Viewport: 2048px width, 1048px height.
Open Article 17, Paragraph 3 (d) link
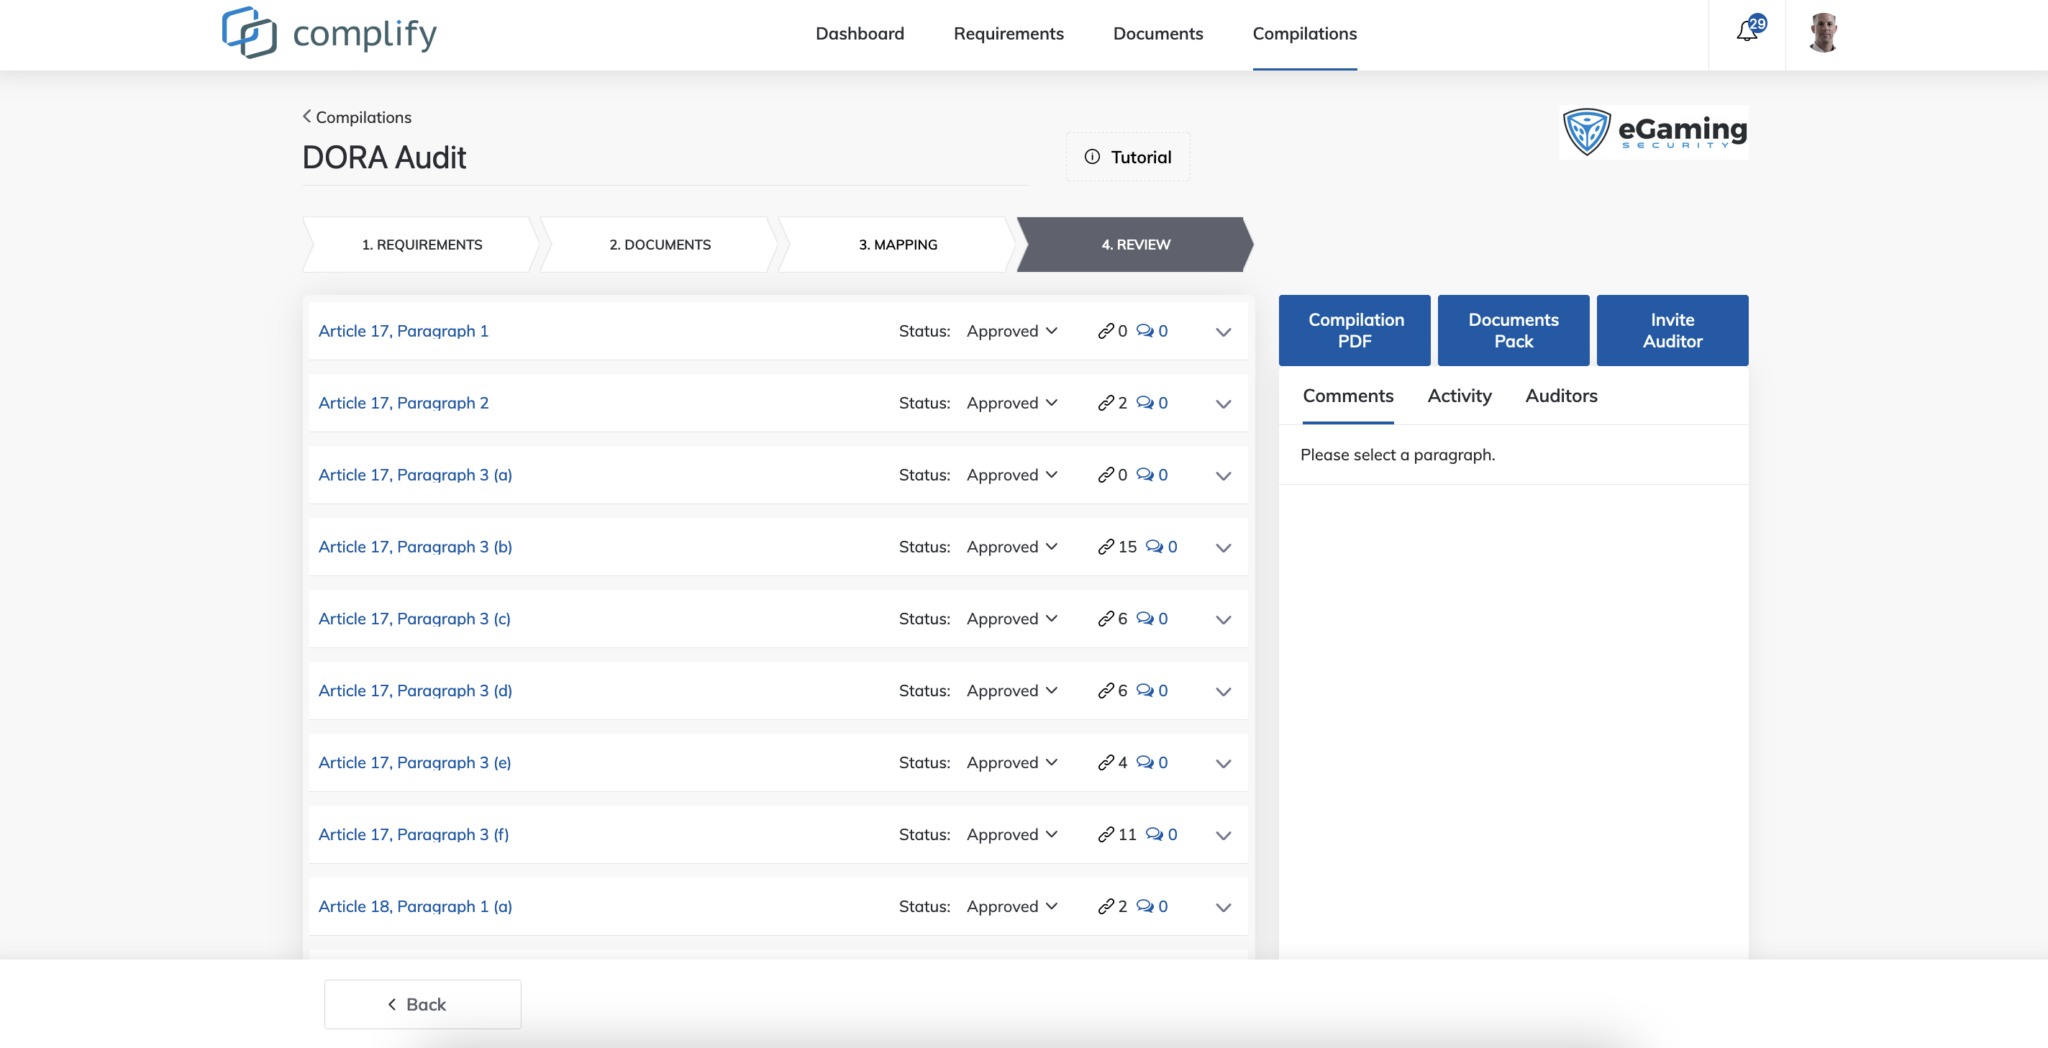pyautogui.click(x=414, y=690)
